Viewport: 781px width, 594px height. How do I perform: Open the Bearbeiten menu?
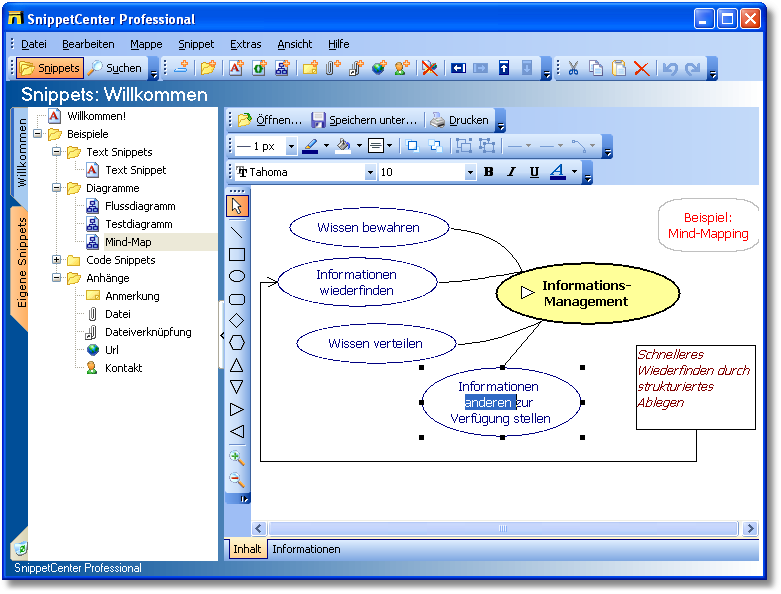[x=88, y=44]
